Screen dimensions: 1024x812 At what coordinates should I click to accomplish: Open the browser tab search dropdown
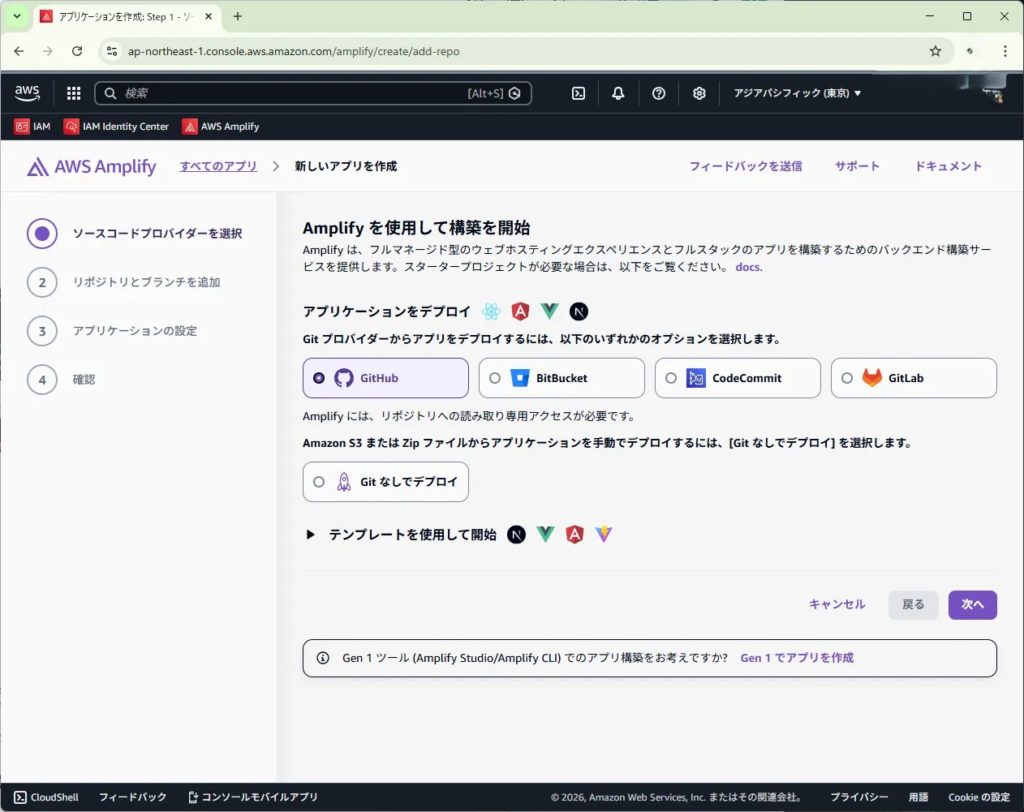coord(16,16)
